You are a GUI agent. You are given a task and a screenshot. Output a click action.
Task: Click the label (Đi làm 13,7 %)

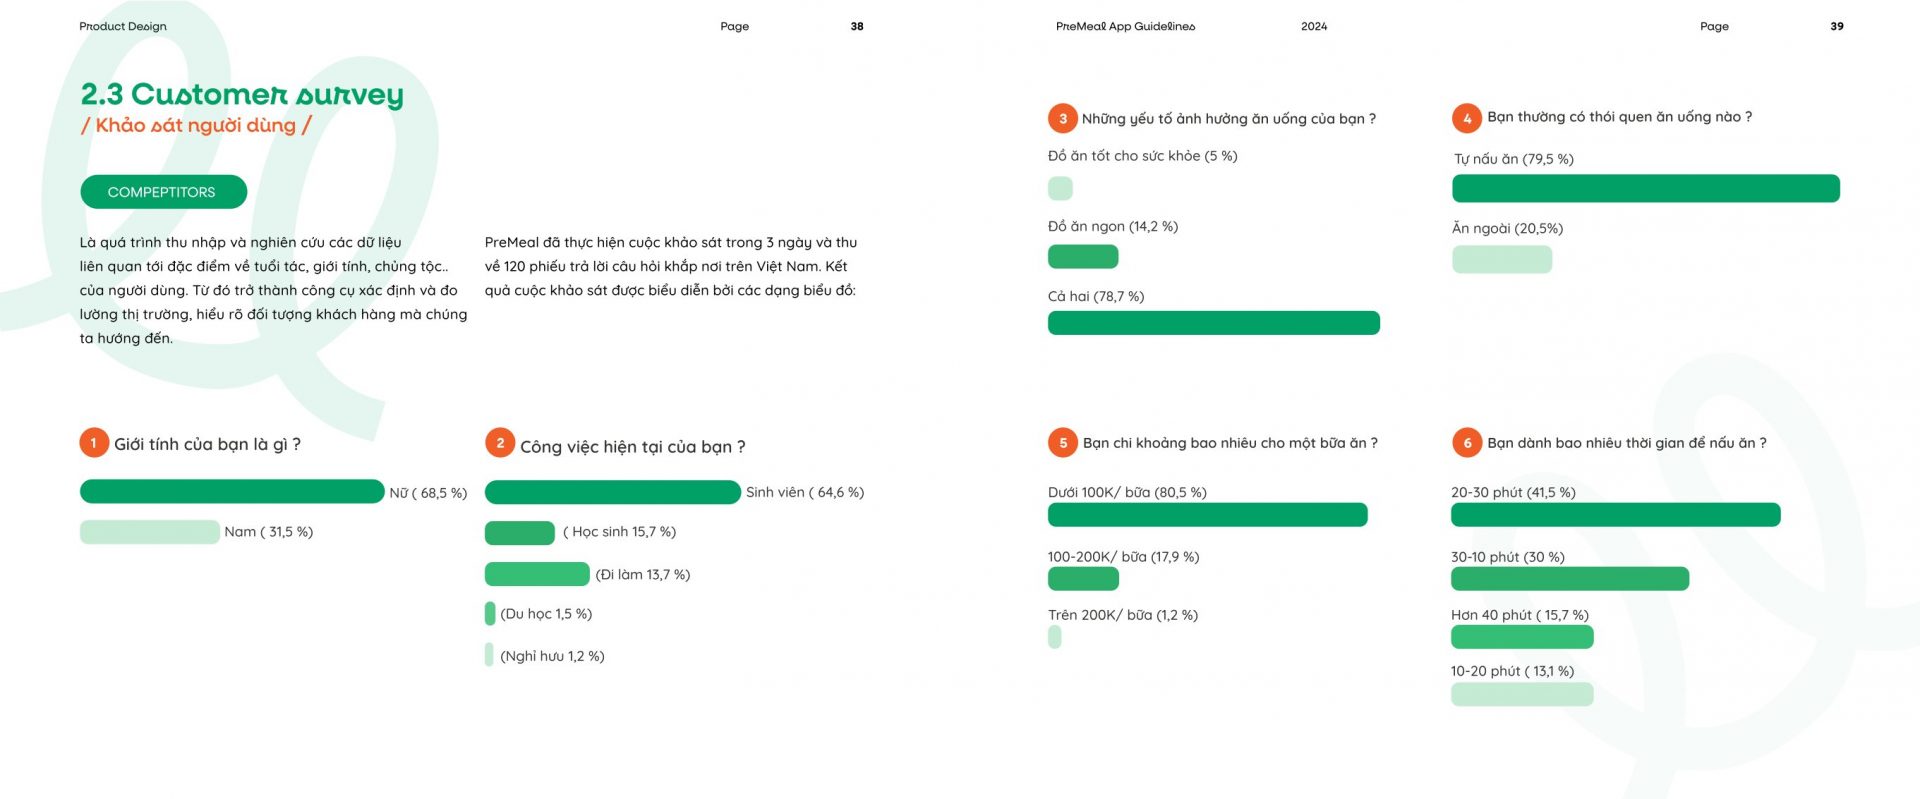643,575
